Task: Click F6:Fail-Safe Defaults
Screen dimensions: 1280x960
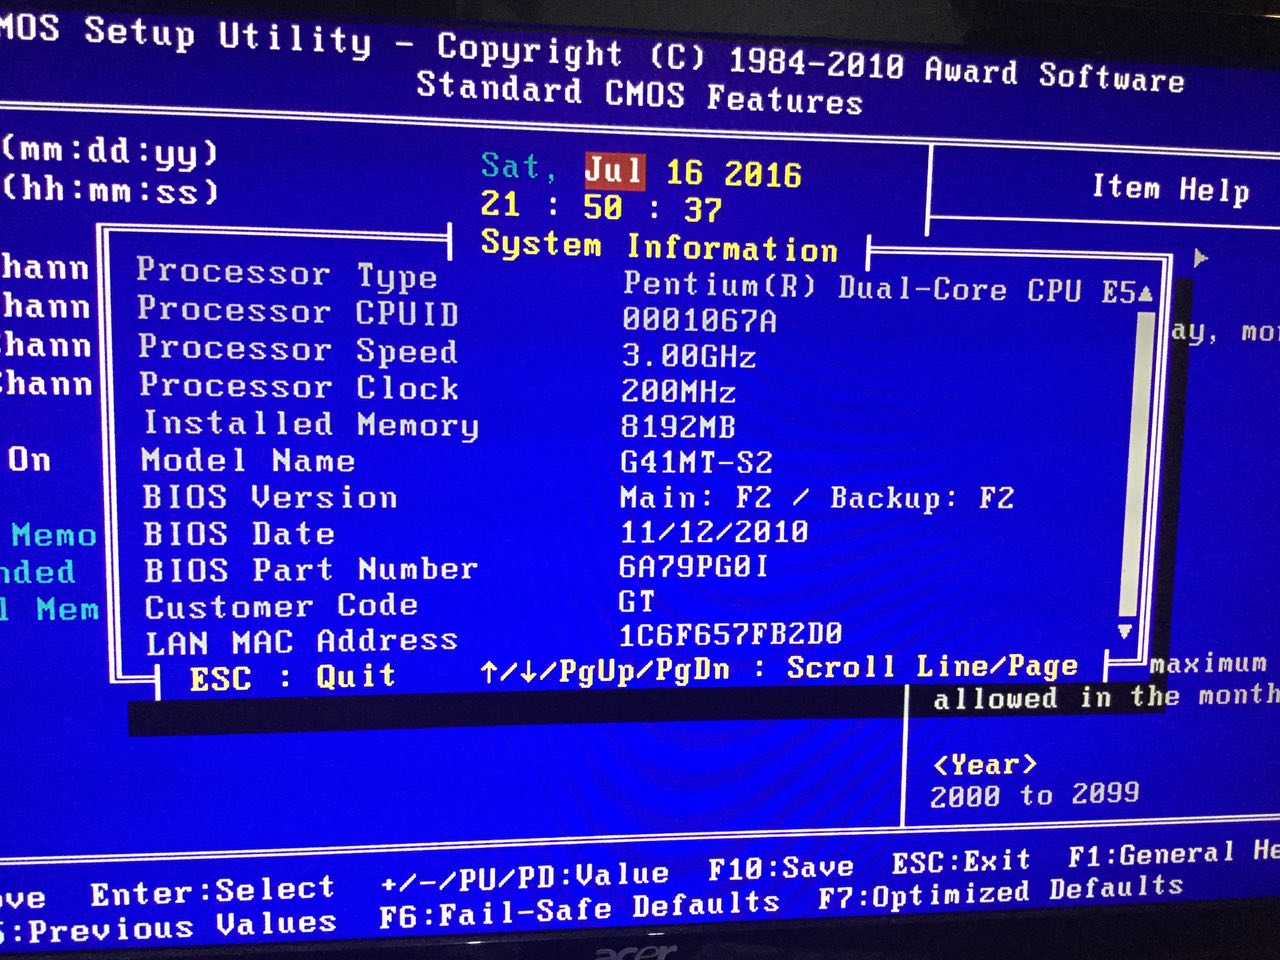Action: click(579, 908)
